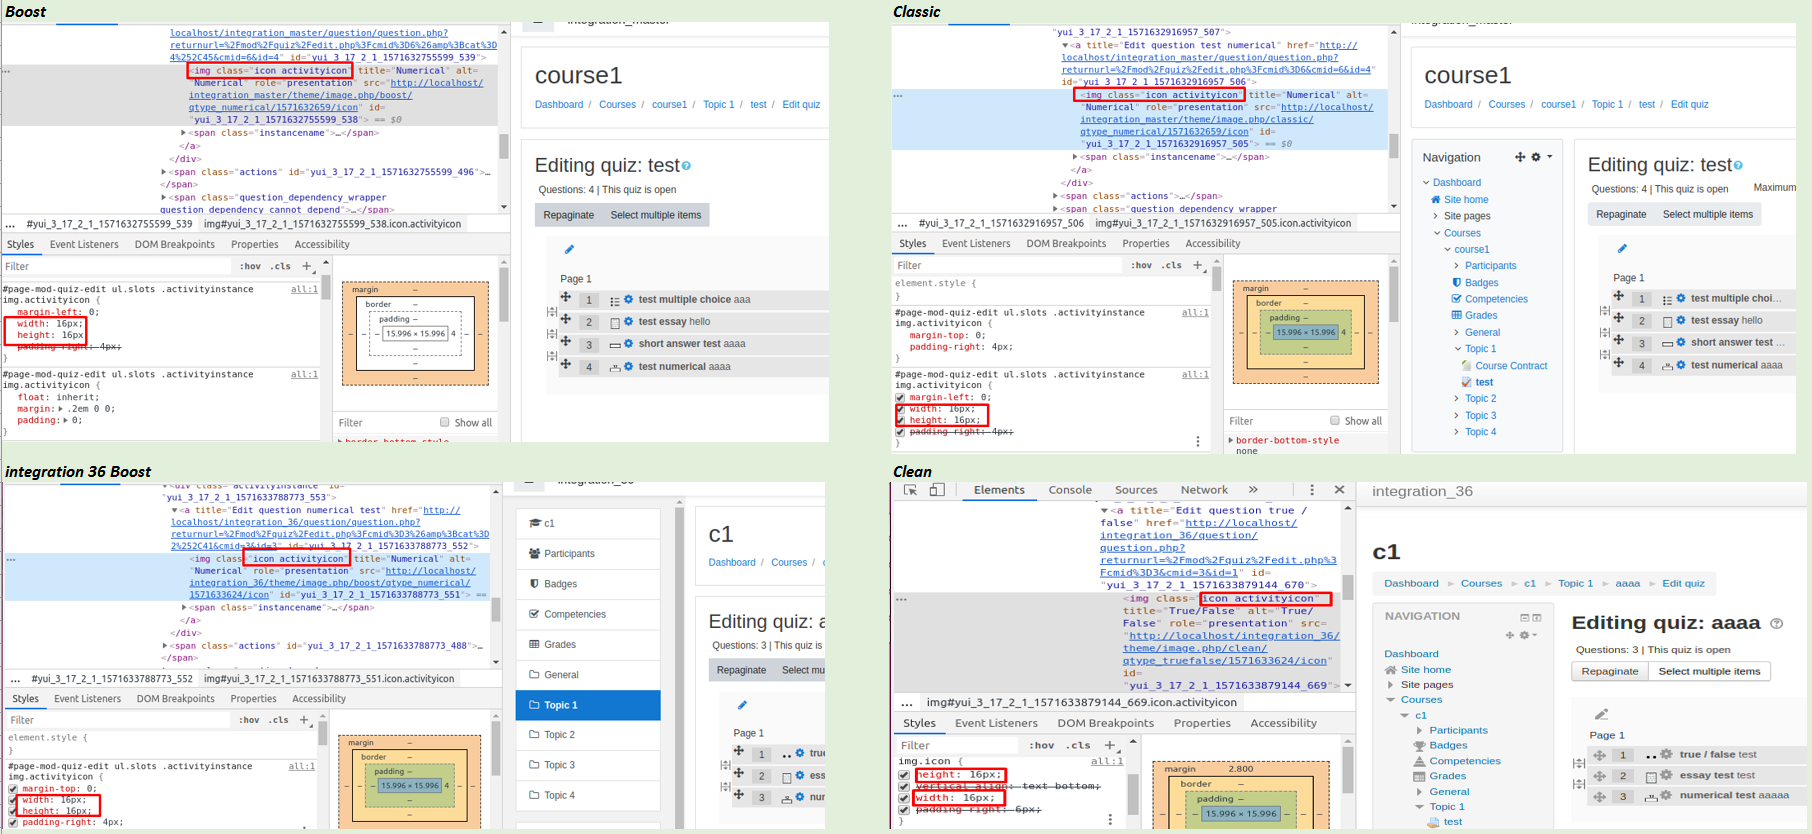Open Accessibility tab in Clean devtools
1812x834 pixels.
[x=1283, y=723]
